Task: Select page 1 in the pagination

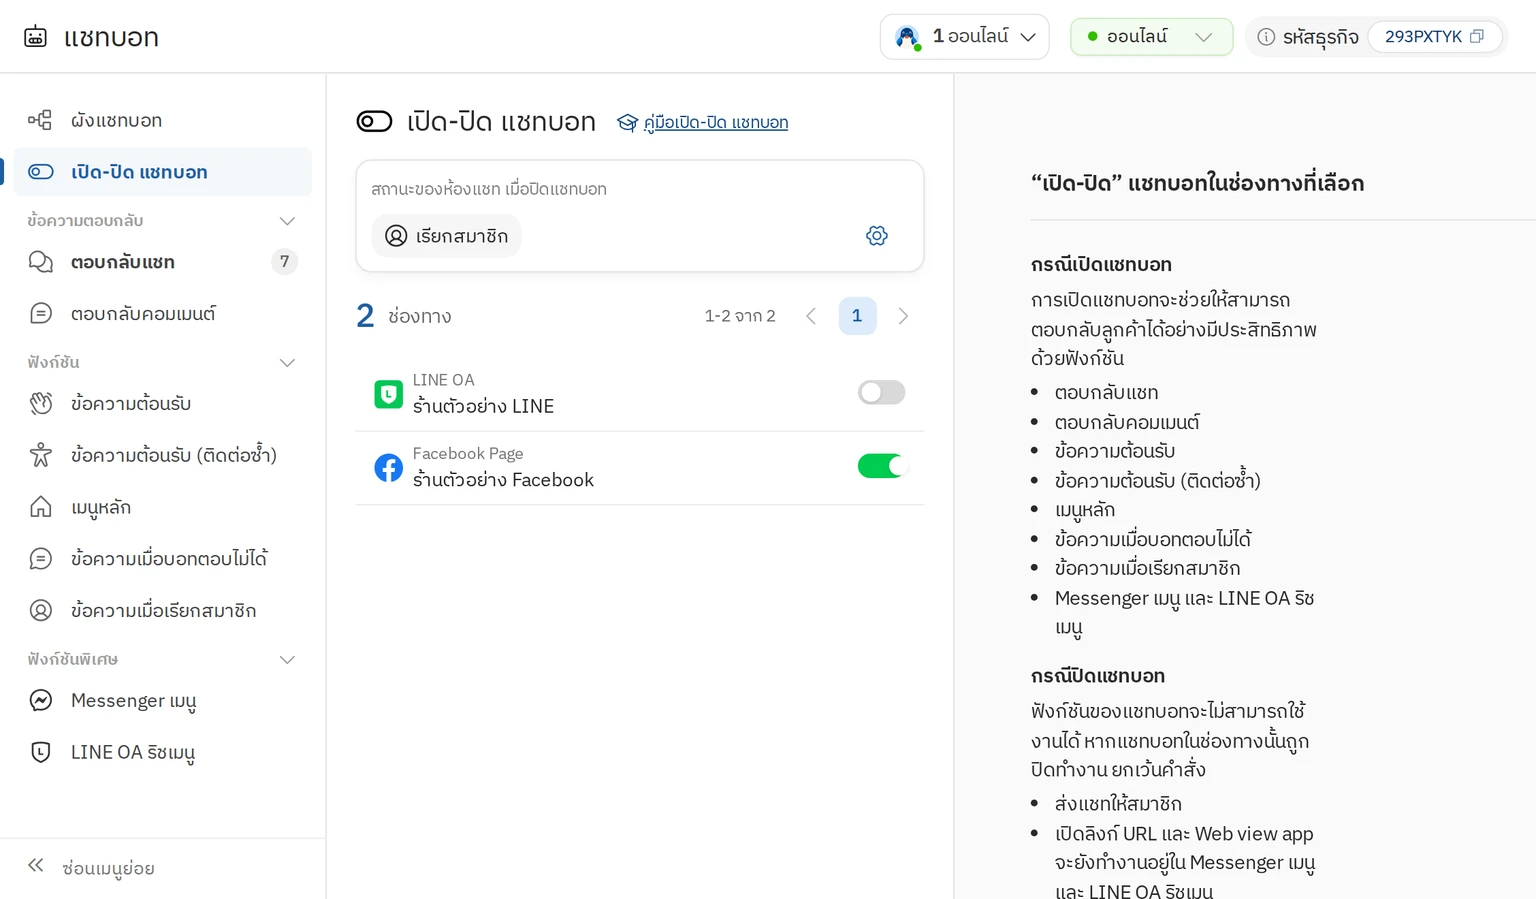Action: [857, 316]
